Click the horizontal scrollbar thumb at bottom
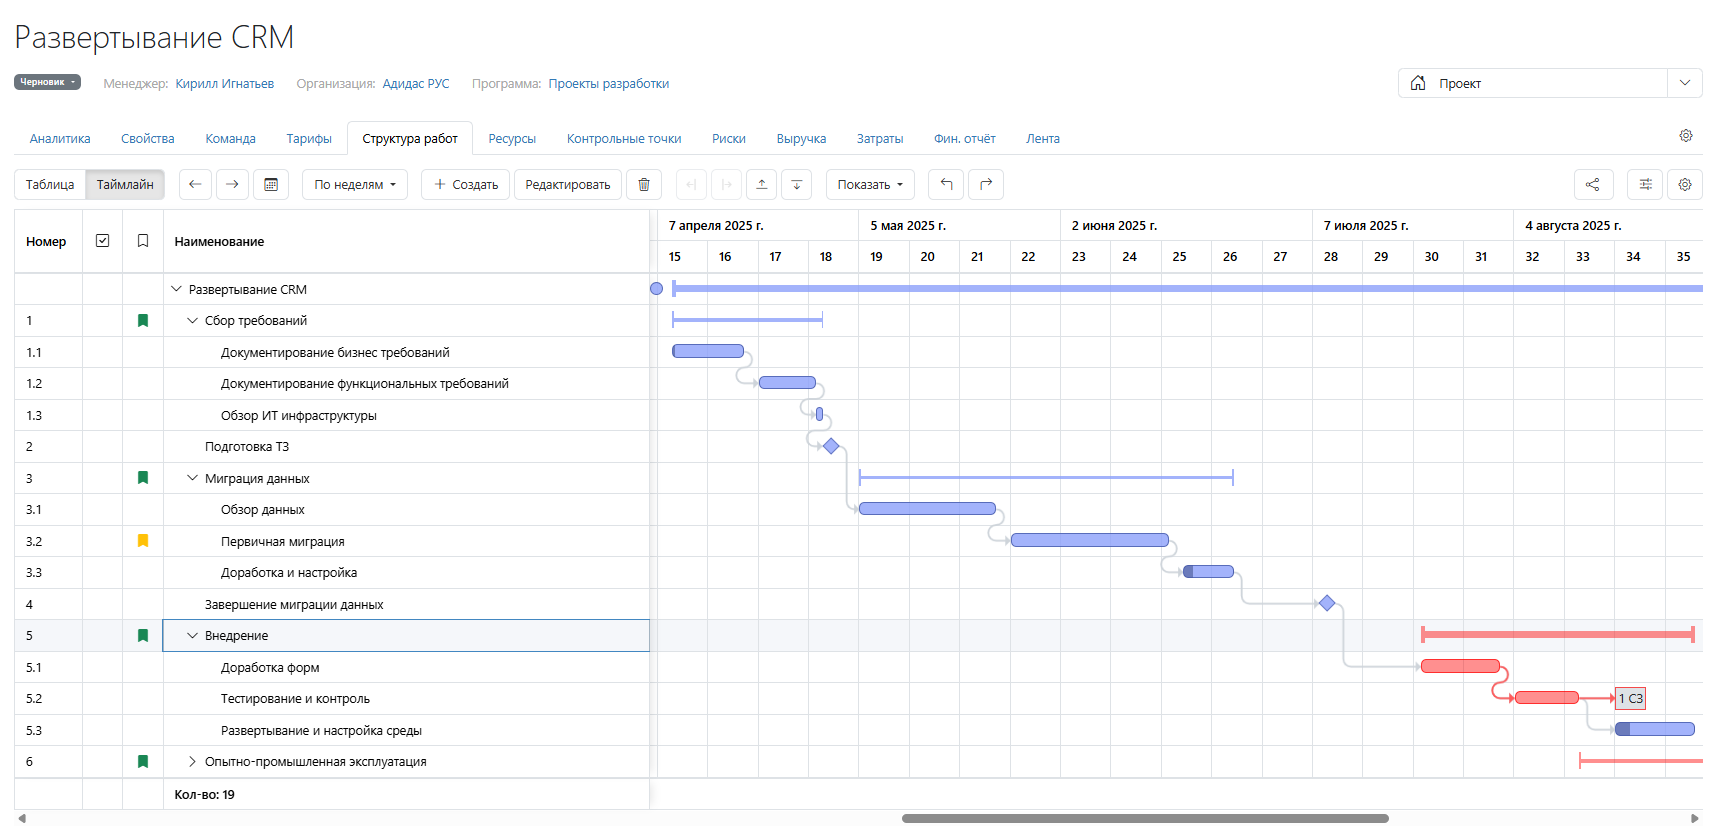This screenshot has width=1719, height=832. [1144, 818]
